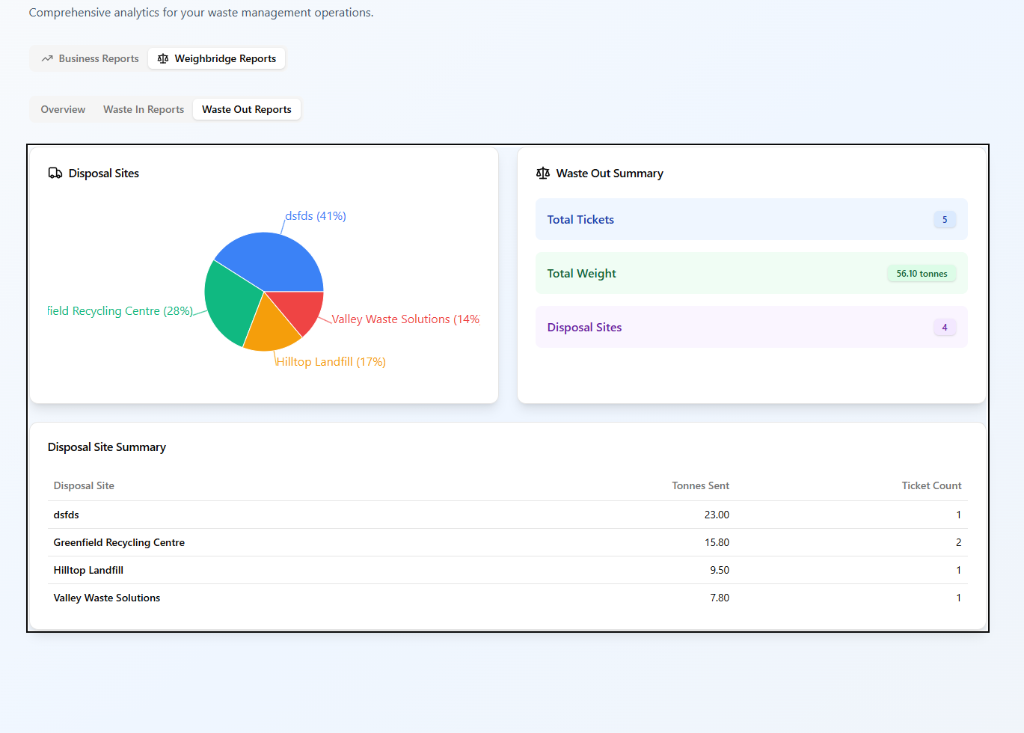The height and width of the screenshot is (733, 1024).
Task: Select Valley Waste Solutions in the table
Action: pos(106,598)
